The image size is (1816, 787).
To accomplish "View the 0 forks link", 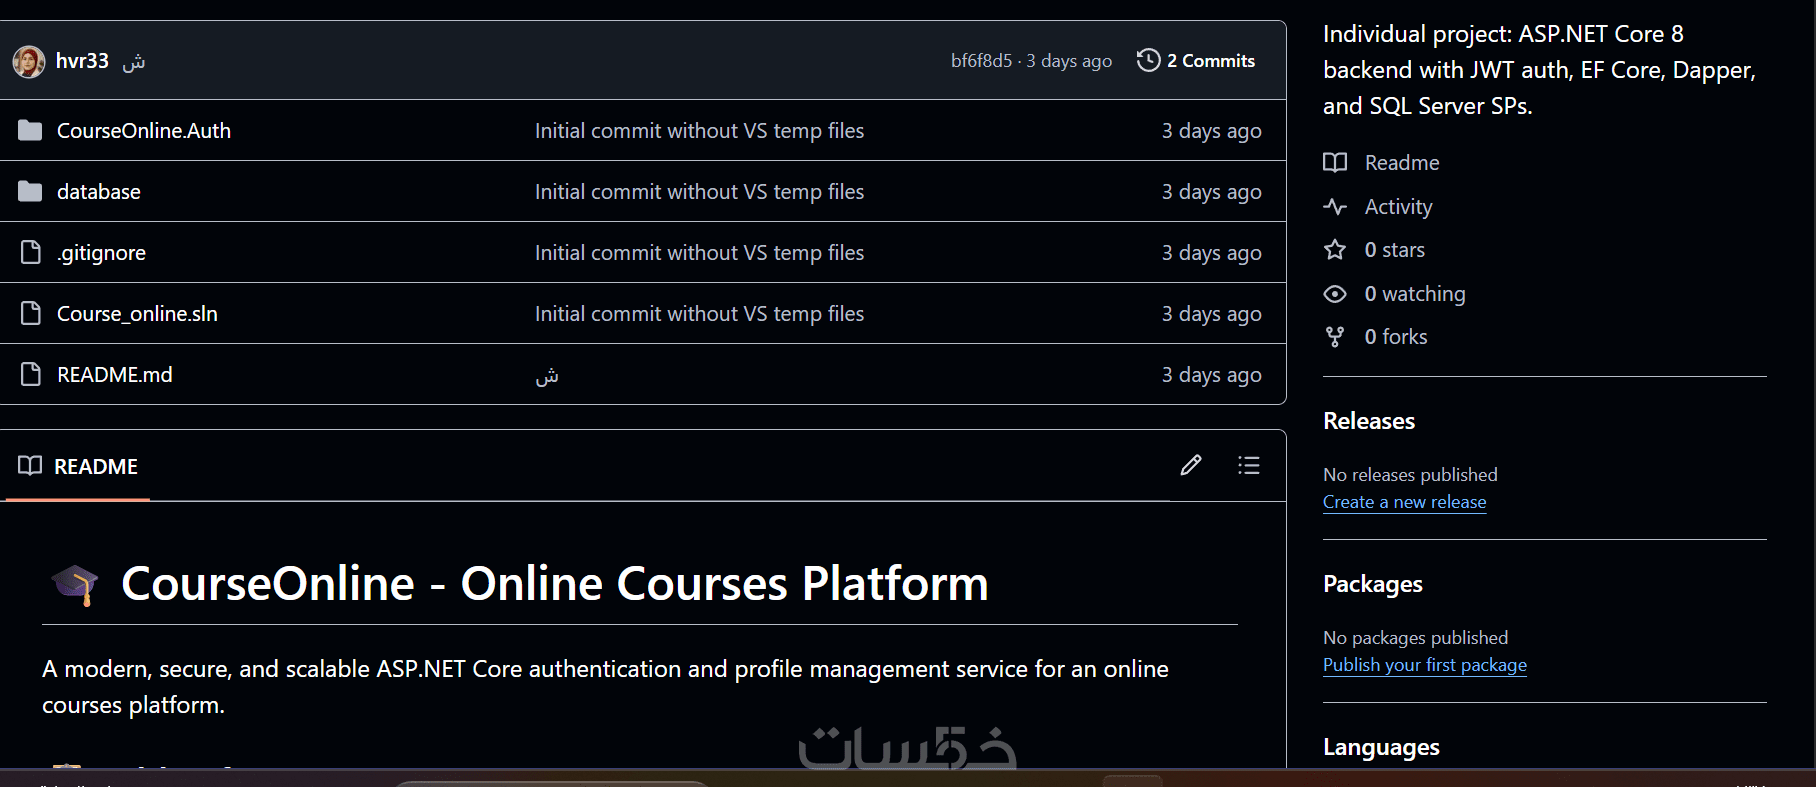I will pos(1396,337).
